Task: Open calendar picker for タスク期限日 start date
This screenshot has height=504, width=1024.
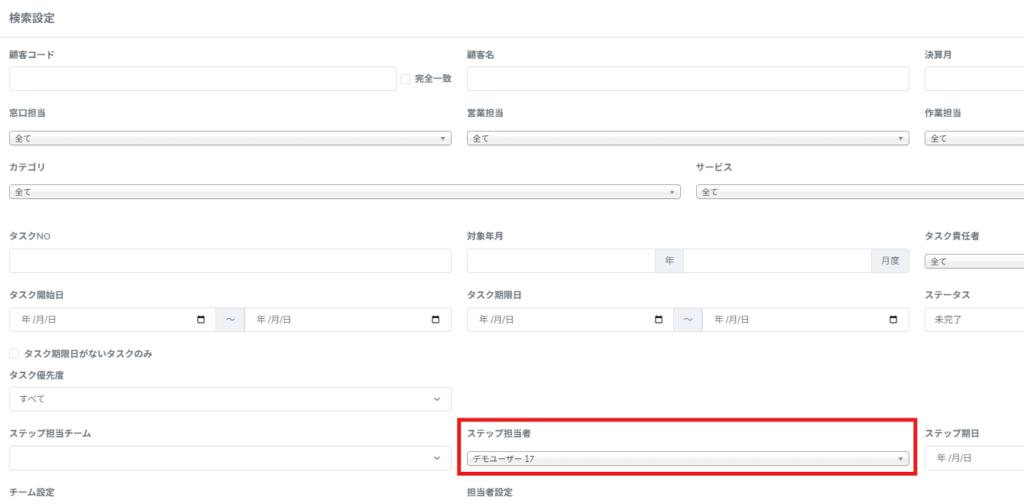Action: [x=658, y=320]
